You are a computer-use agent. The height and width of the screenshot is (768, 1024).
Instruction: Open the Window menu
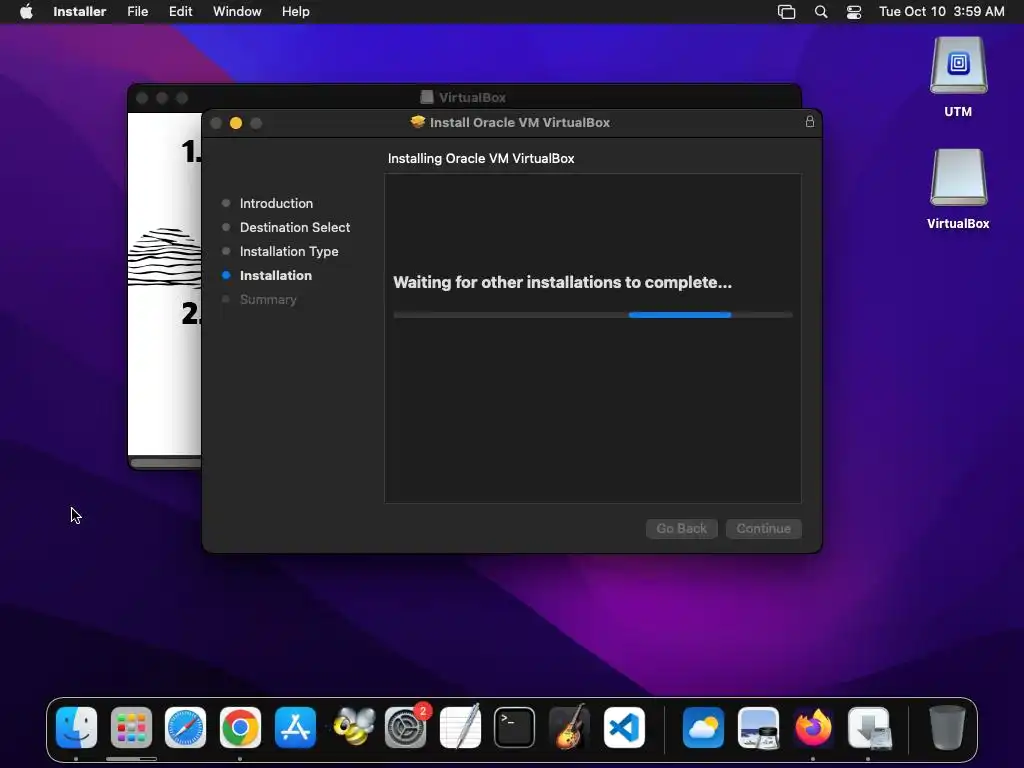[237, 12]
